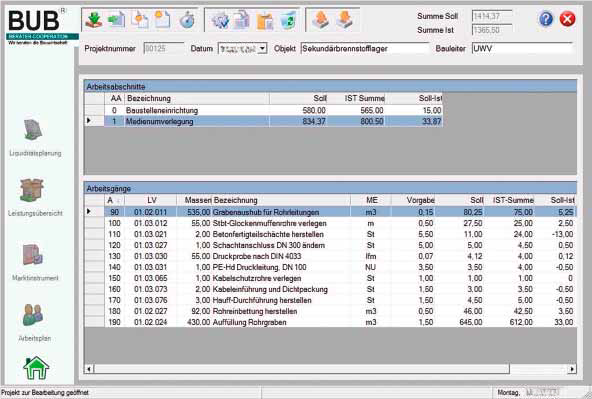Click the recycle bin toolbar icon

pyautogui.click(x=288, y=20)
